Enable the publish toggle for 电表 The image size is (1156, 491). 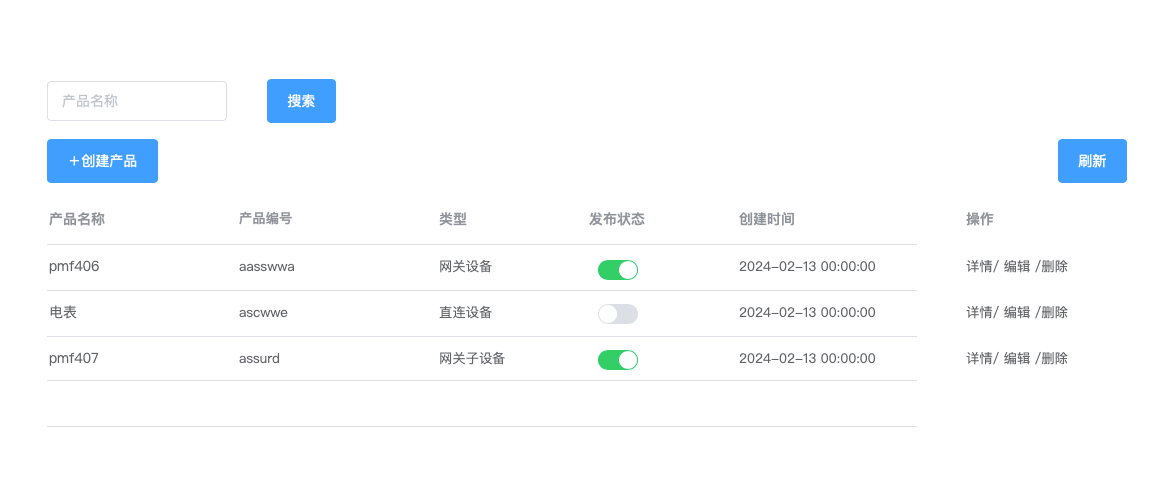618,314
